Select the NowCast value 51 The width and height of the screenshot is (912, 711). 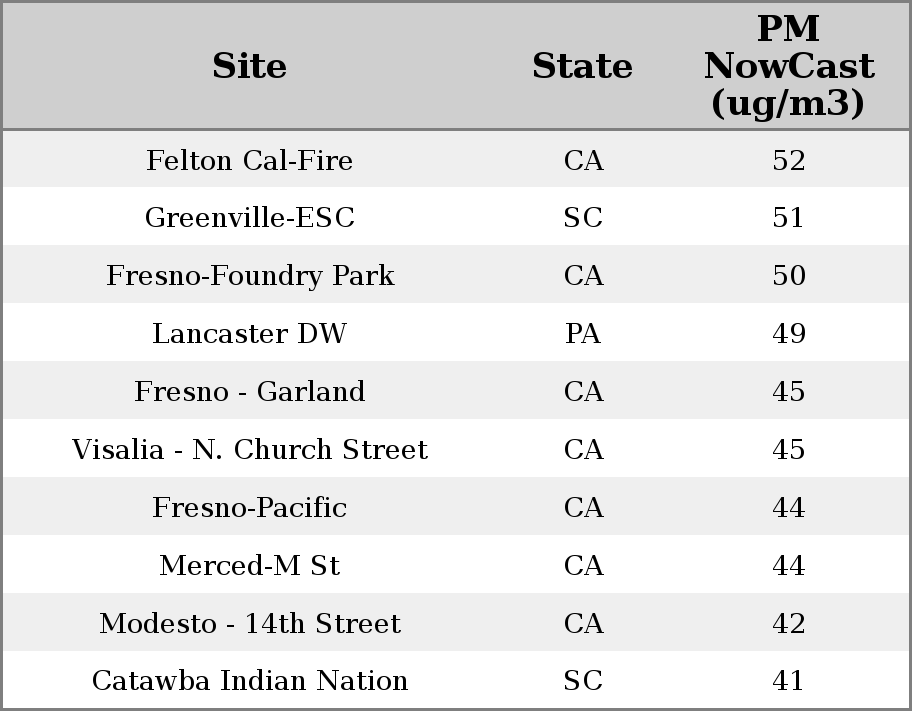pos(788,218)
